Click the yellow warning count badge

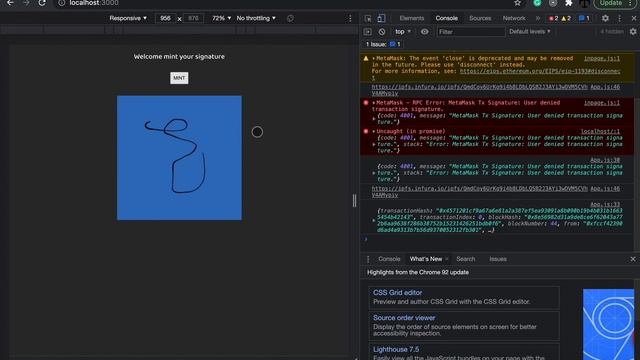point(566,18)
